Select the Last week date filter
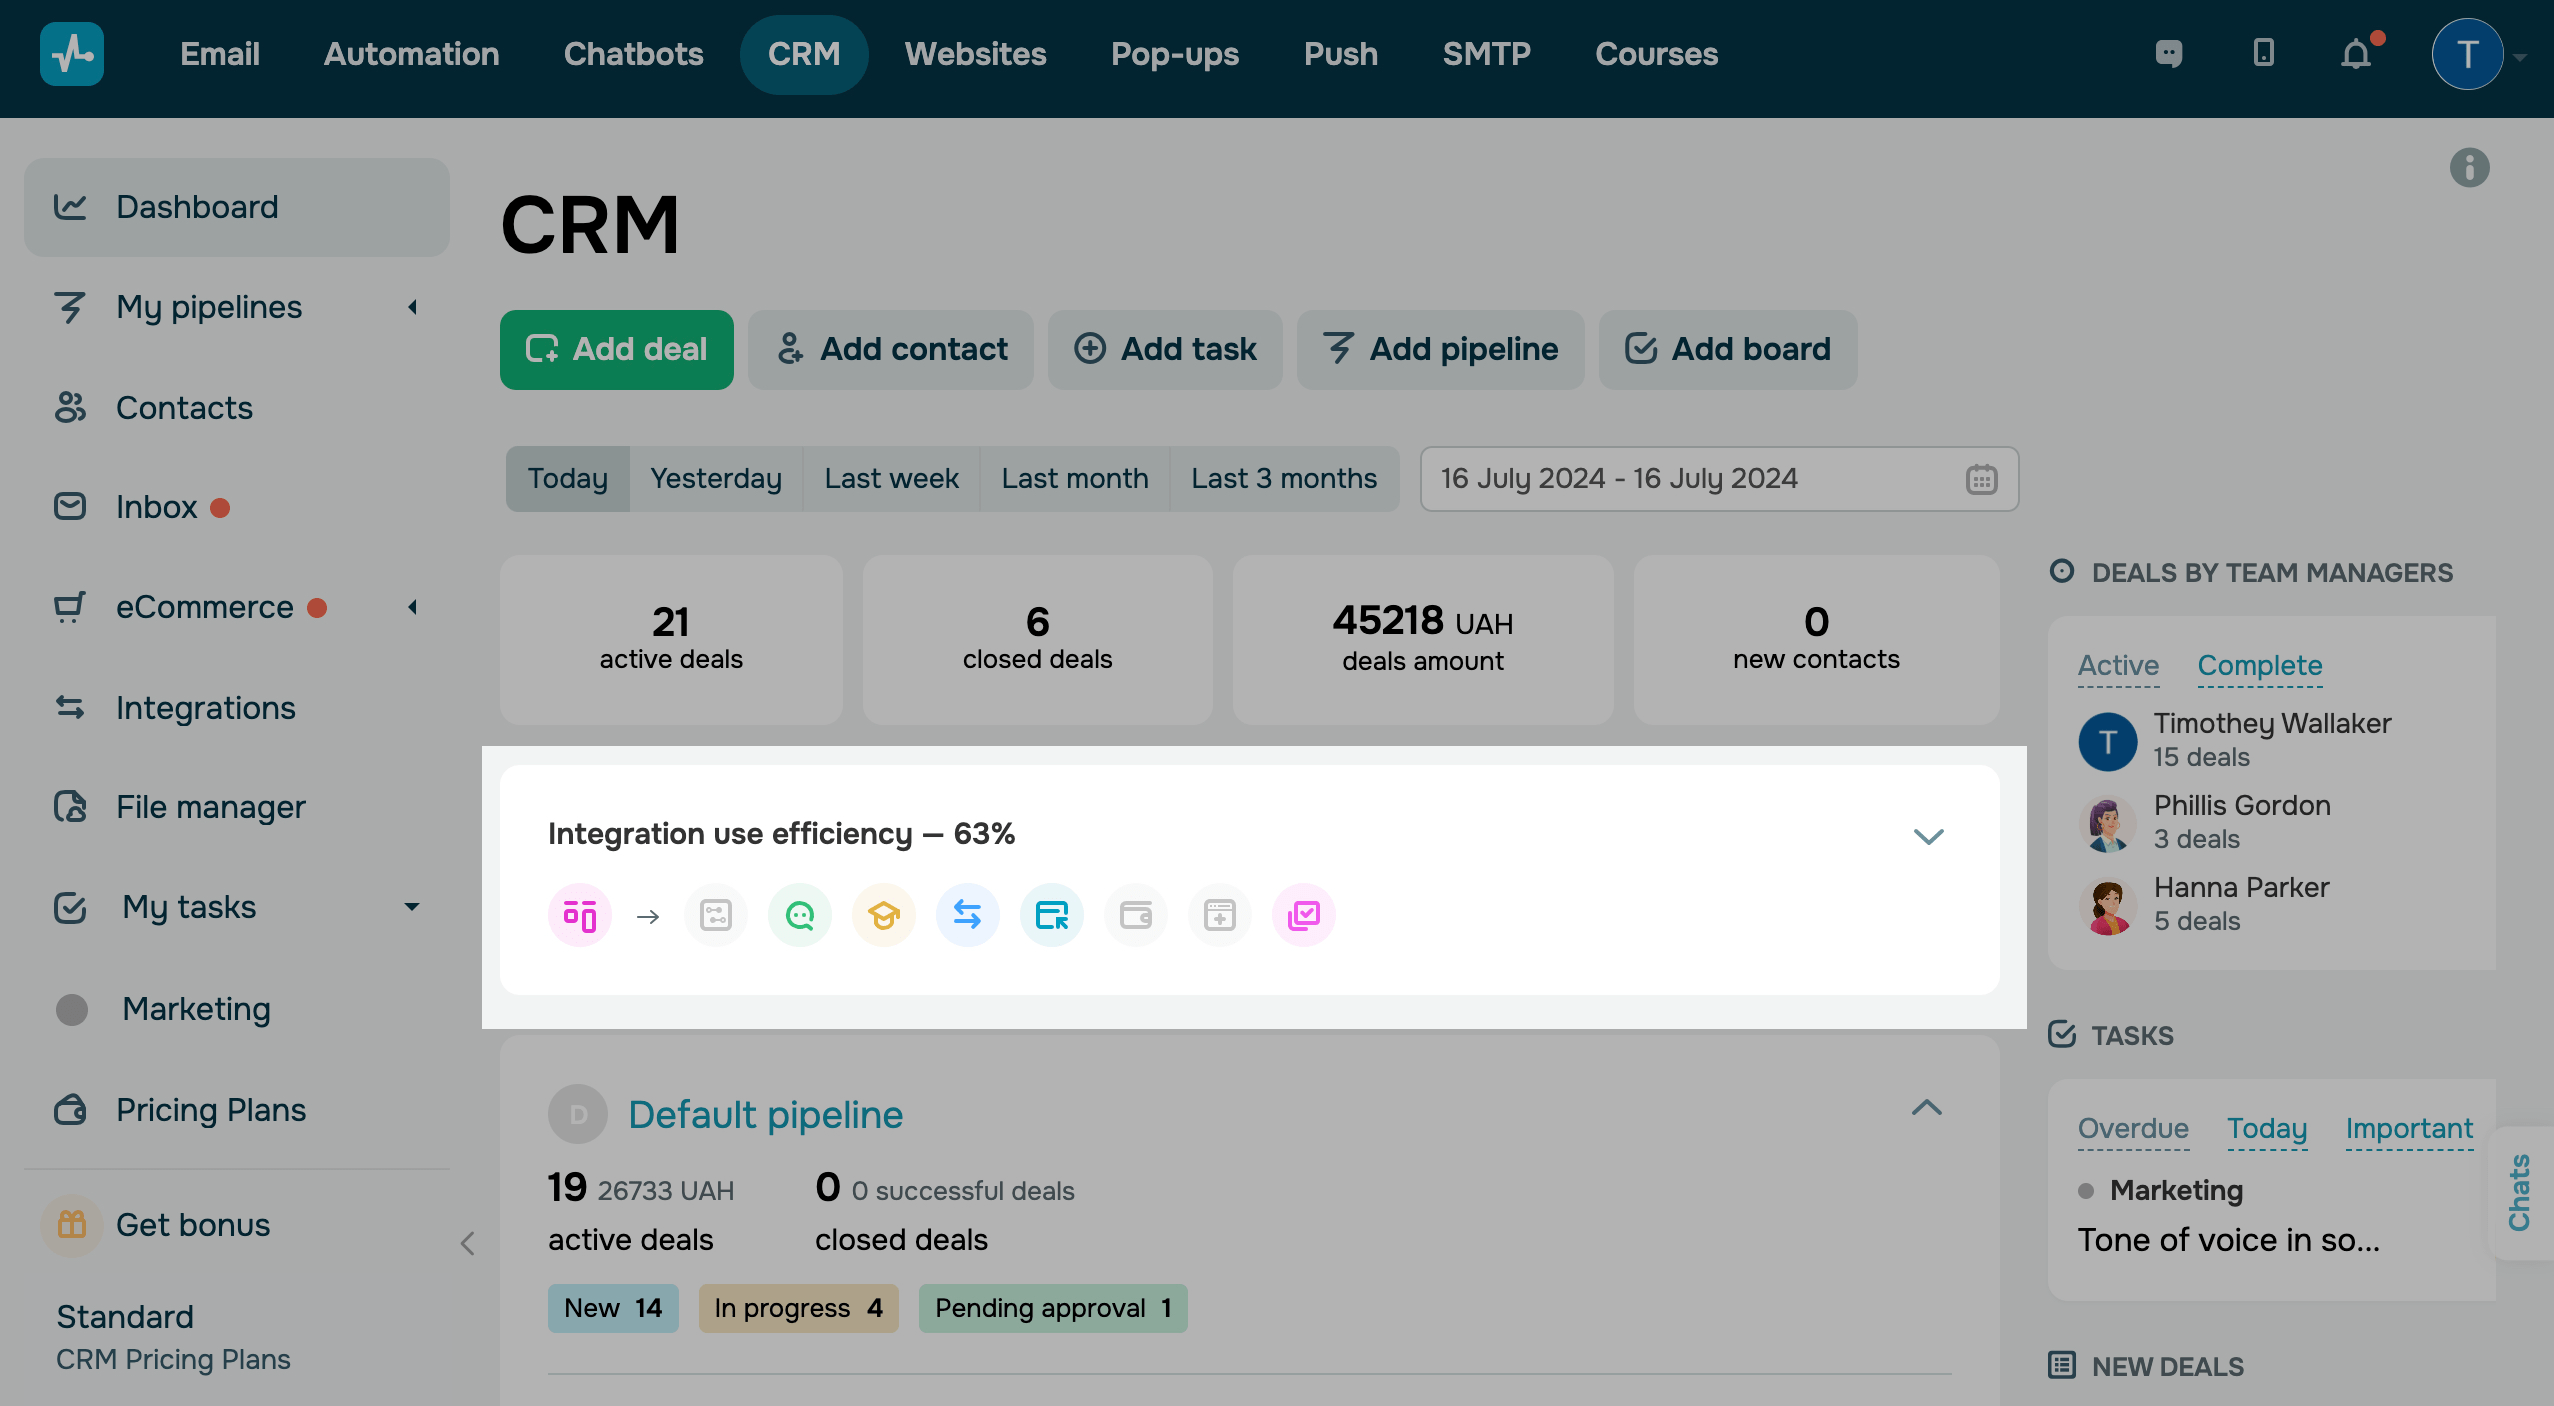Image resolution: width=2554 pixels, height=1406 pixels. 891,479
